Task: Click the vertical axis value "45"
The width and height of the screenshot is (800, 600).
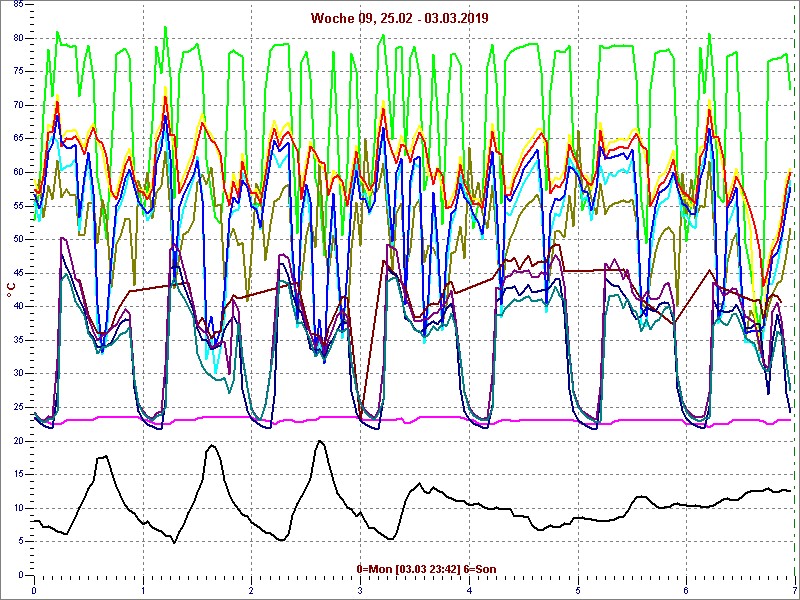Action: pyautogui.click(x=18, y=273)
